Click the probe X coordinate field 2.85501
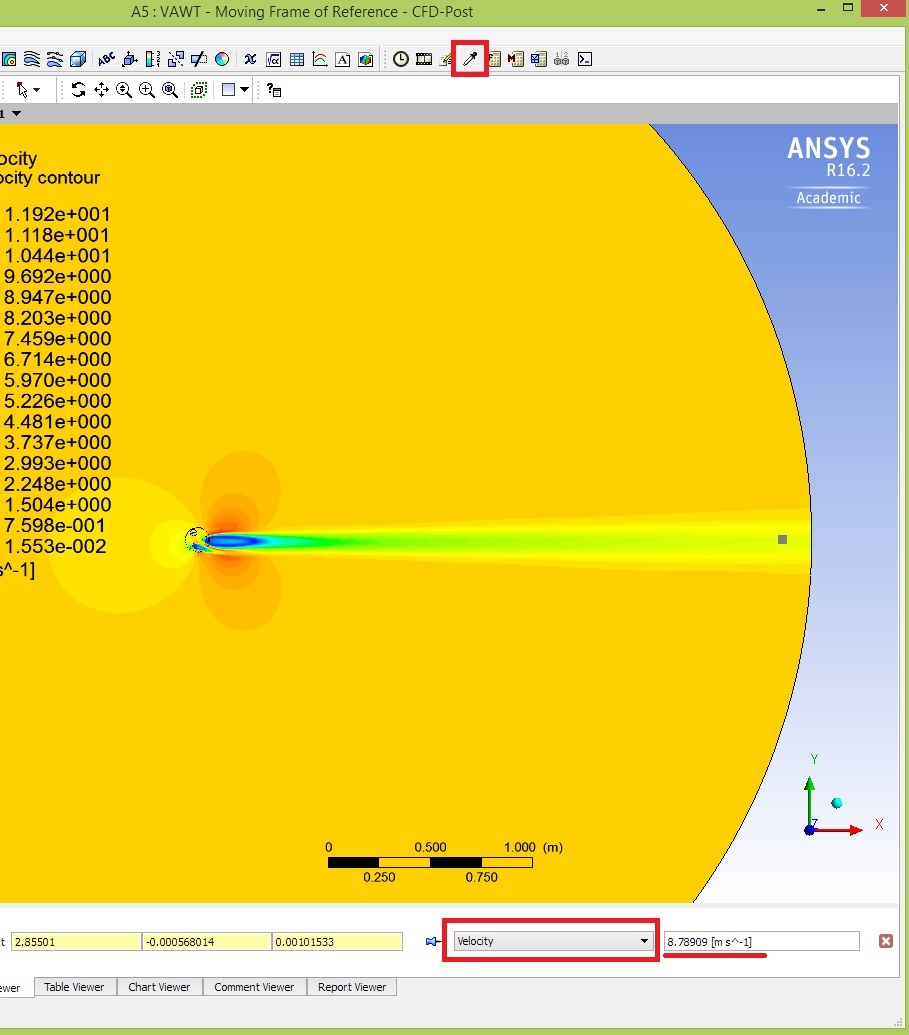909x1035 pixels. pyautogui.click(x=76, y=942)
